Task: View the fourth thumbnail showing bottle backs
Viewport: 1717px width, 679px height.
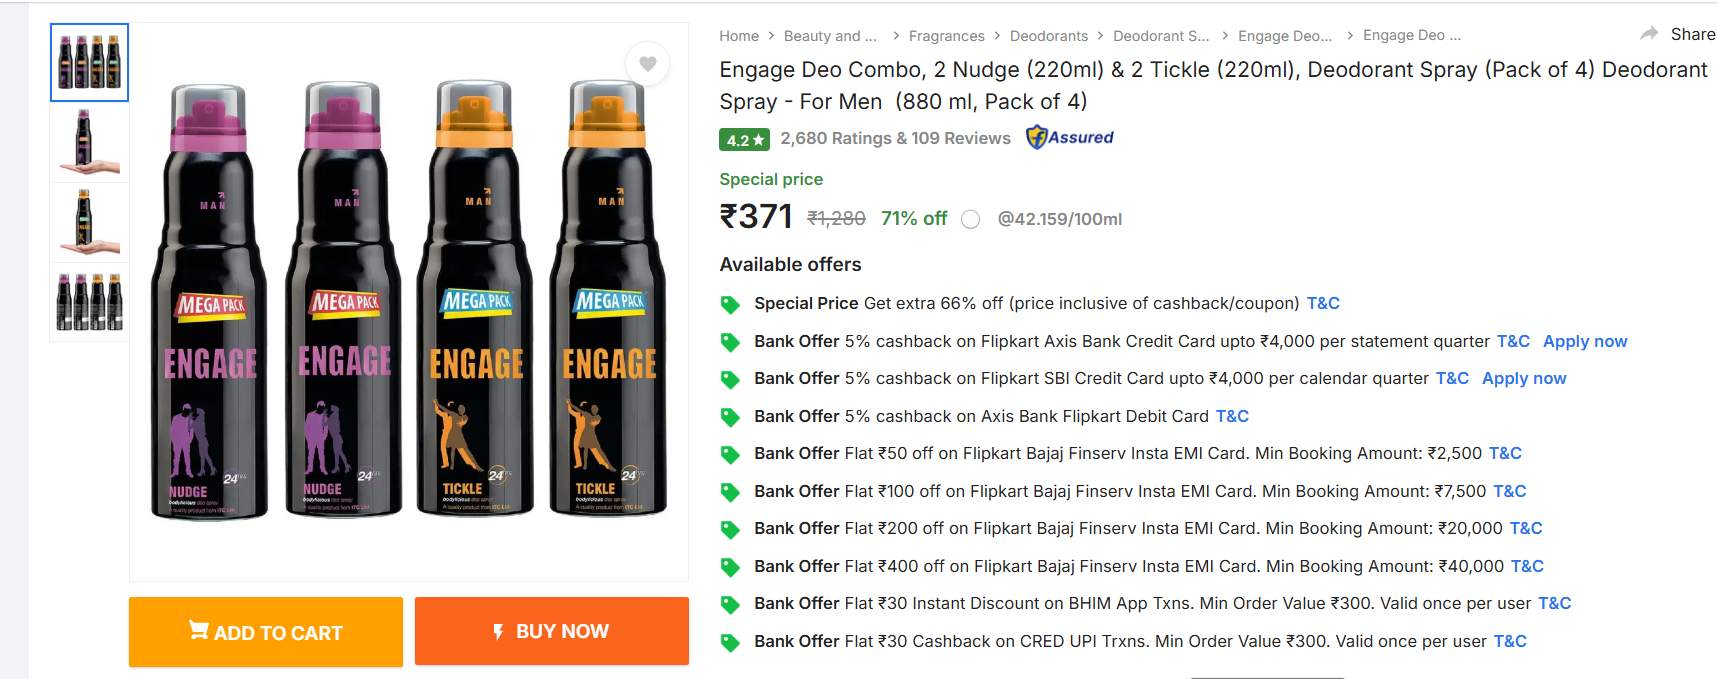Action: coord(90,302)
